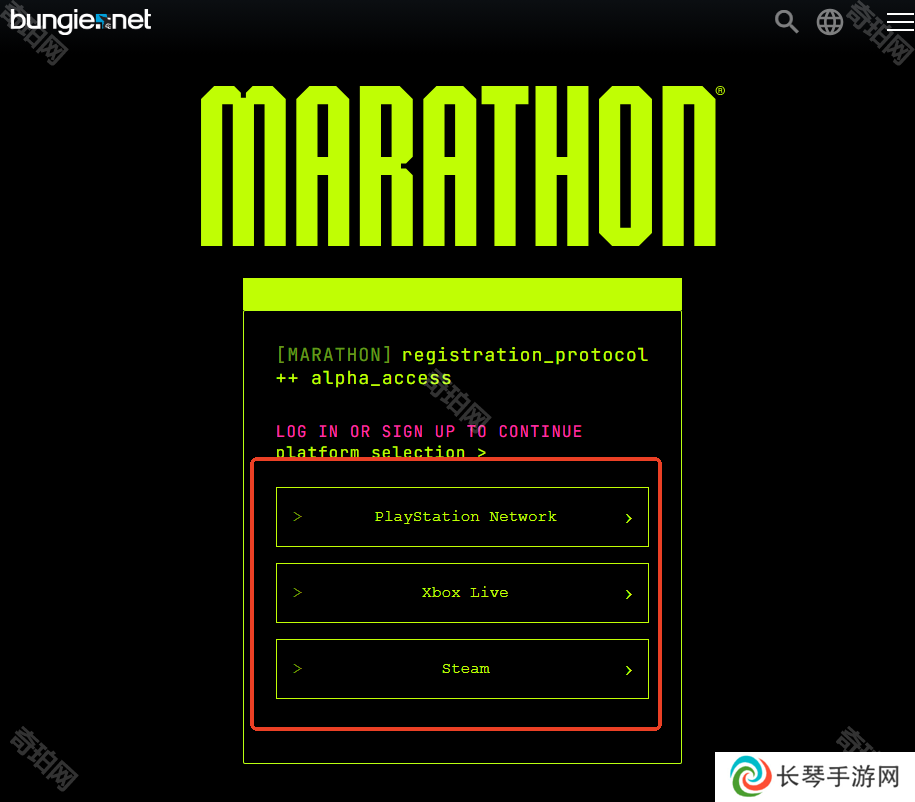Click the right chevron on PlayStation Network
Image resolution: width=915 pixels, height=802 pixels.
pyautogui.click(x=628, y=518)
